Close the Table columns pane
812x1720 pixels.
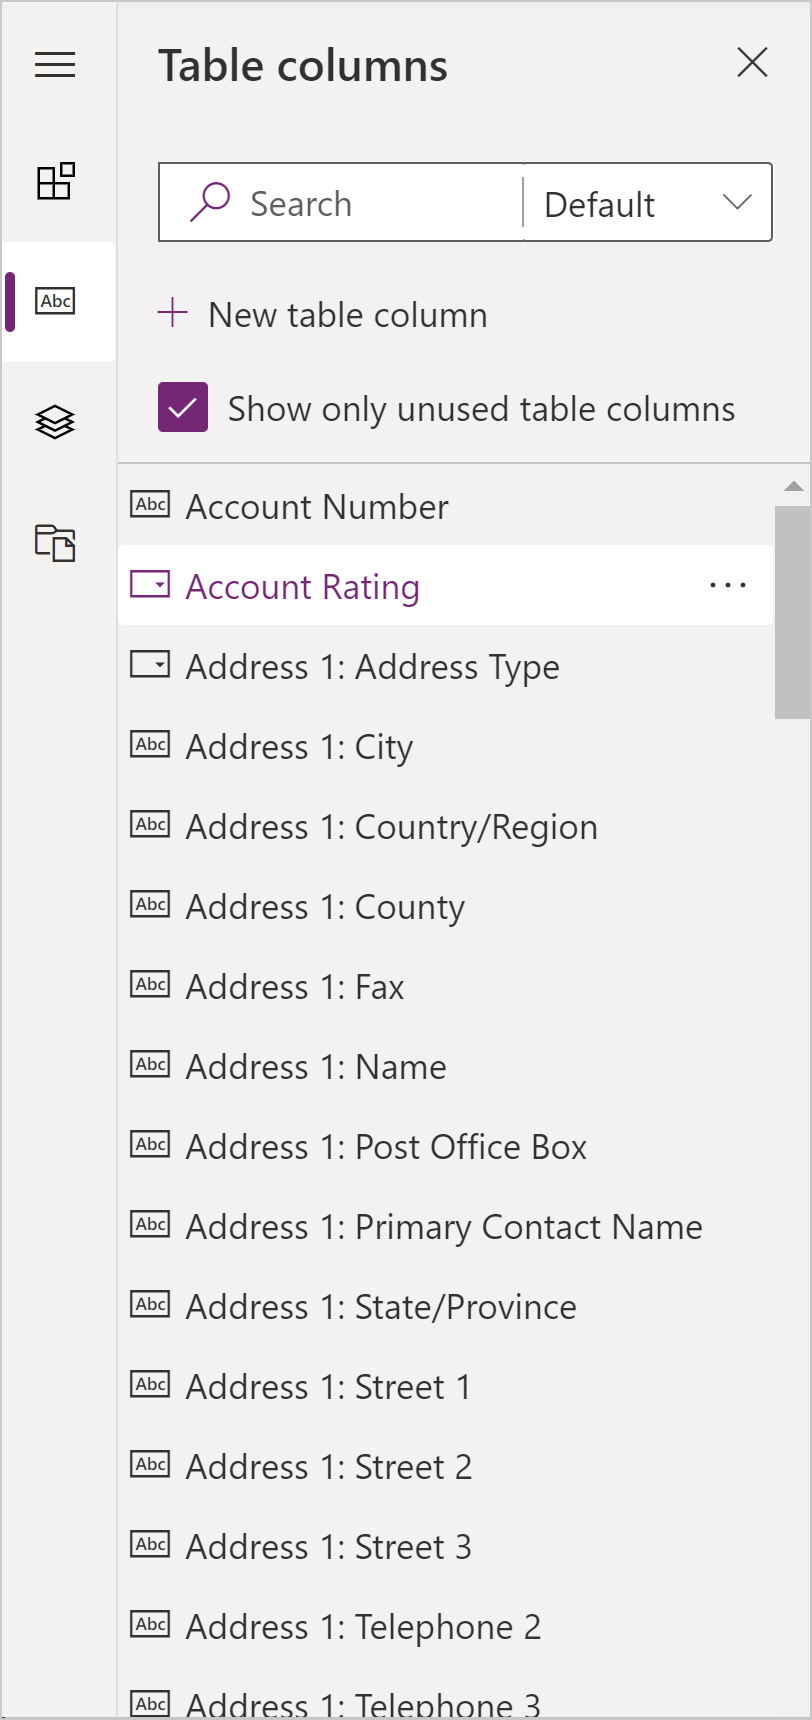[x=752, y=62]
